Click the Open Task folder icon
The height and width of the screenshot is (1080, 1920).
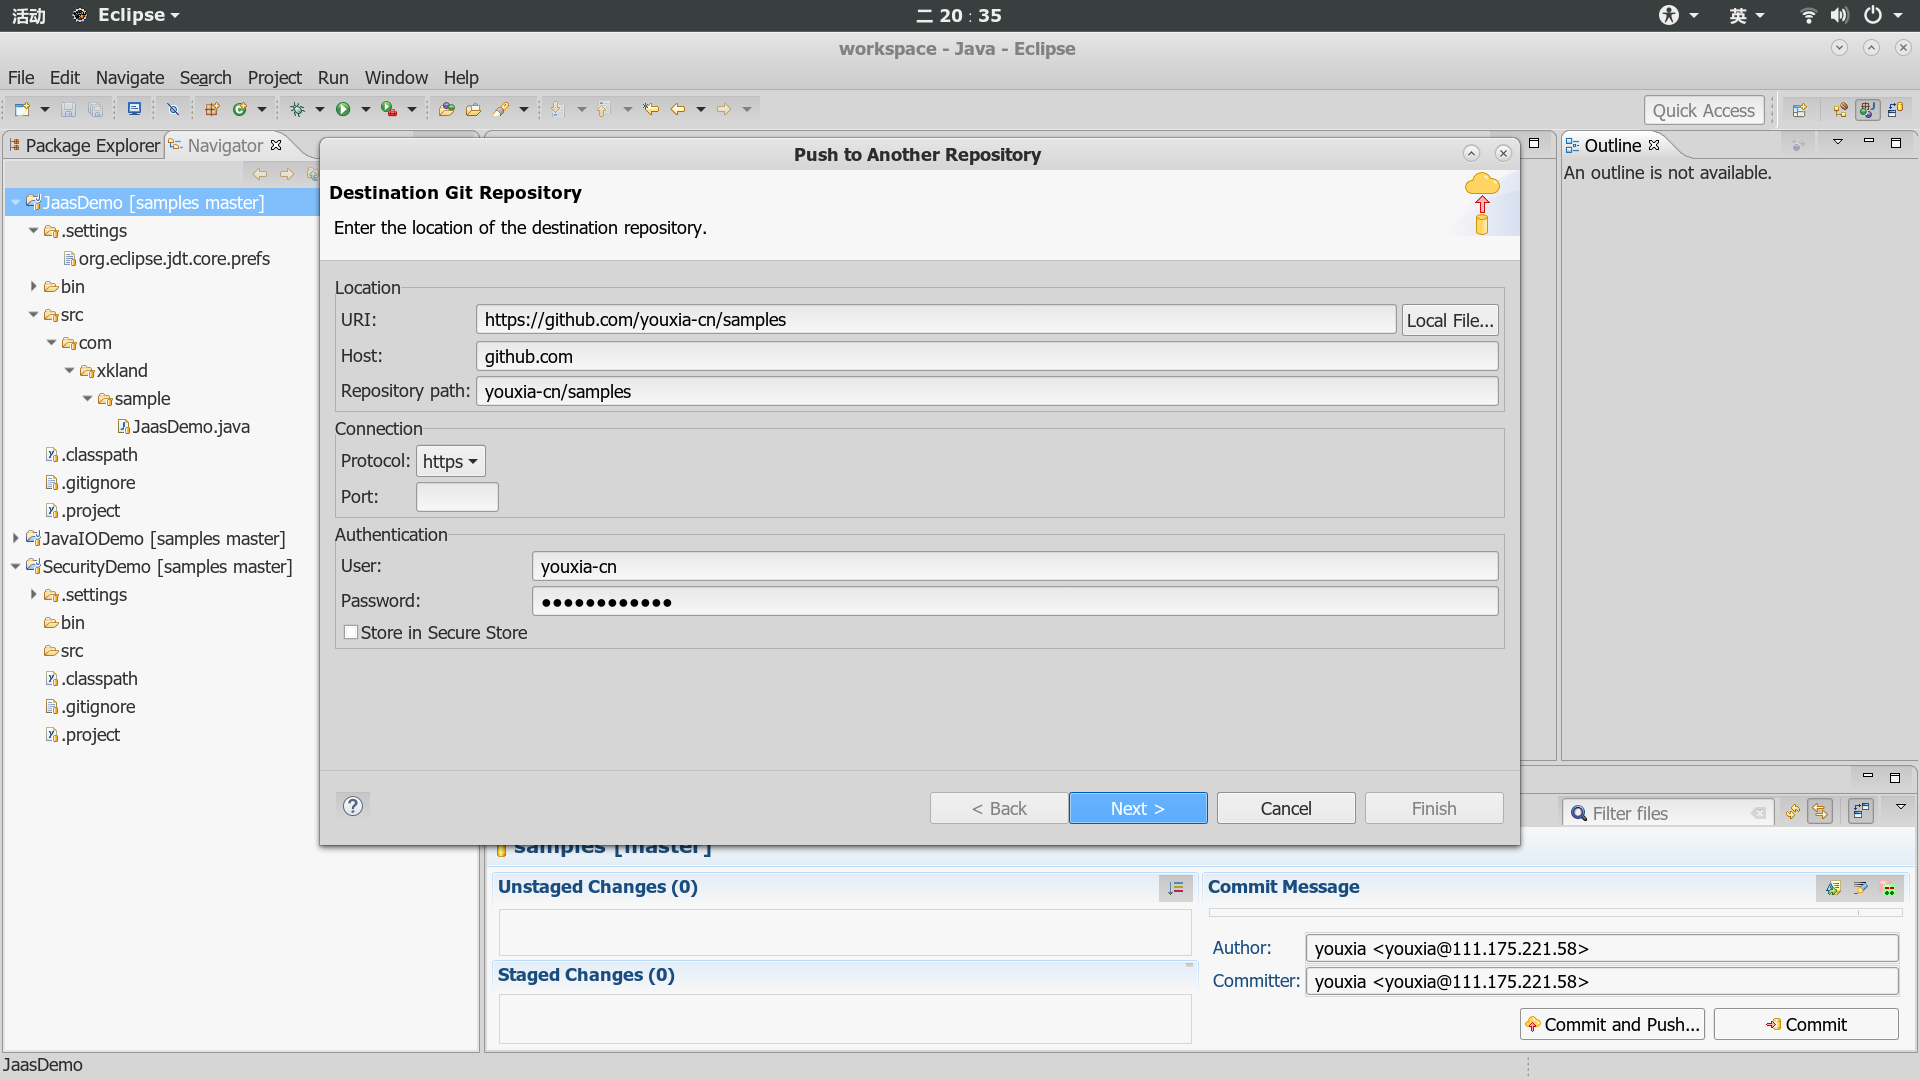[x=473, y=109]
